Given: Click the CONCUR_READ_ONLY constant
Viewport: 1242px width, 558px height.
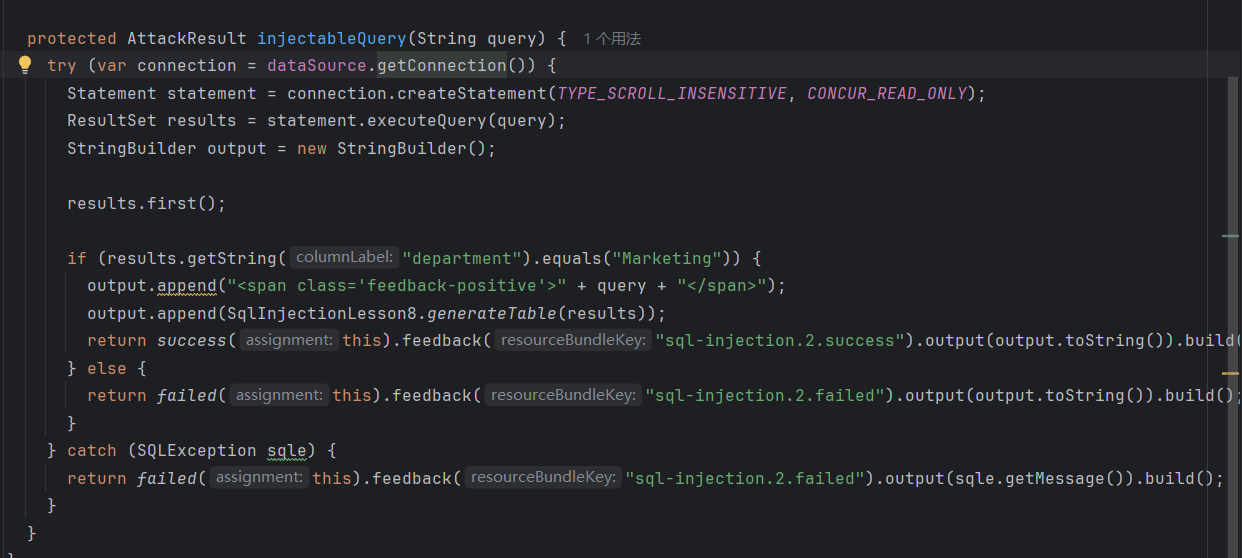Looking at the screenshot, I should pos(887,93).
